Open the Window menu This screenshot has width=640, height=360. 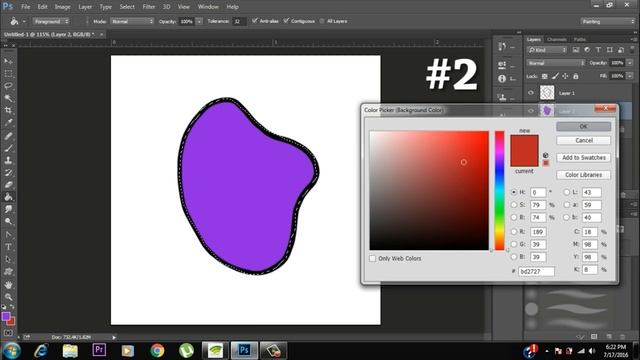coord(208,7)
